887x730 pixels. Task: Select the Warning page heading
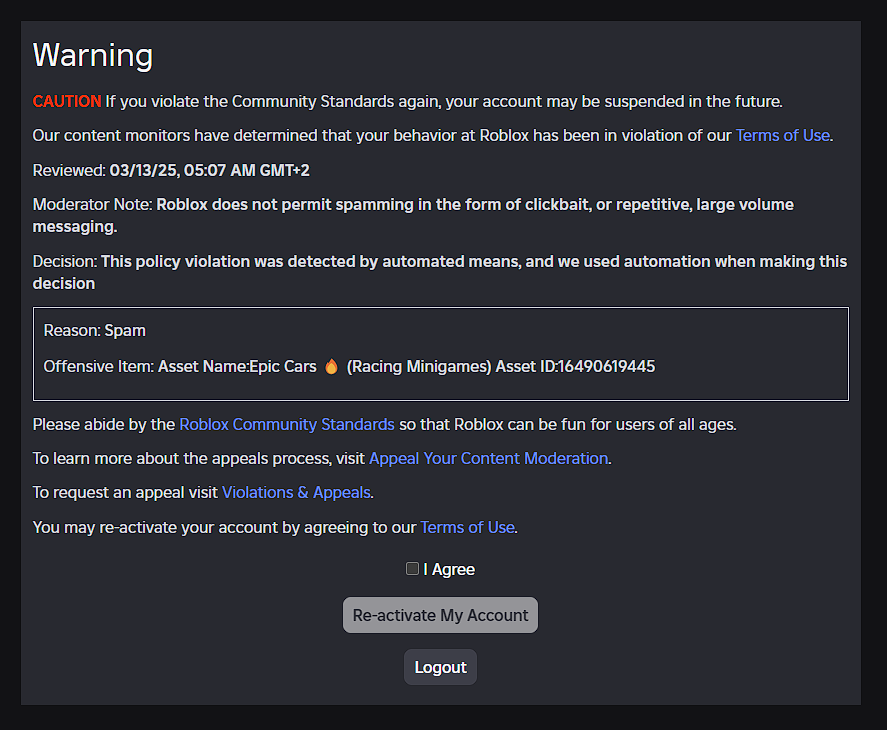tap(92, 56)
